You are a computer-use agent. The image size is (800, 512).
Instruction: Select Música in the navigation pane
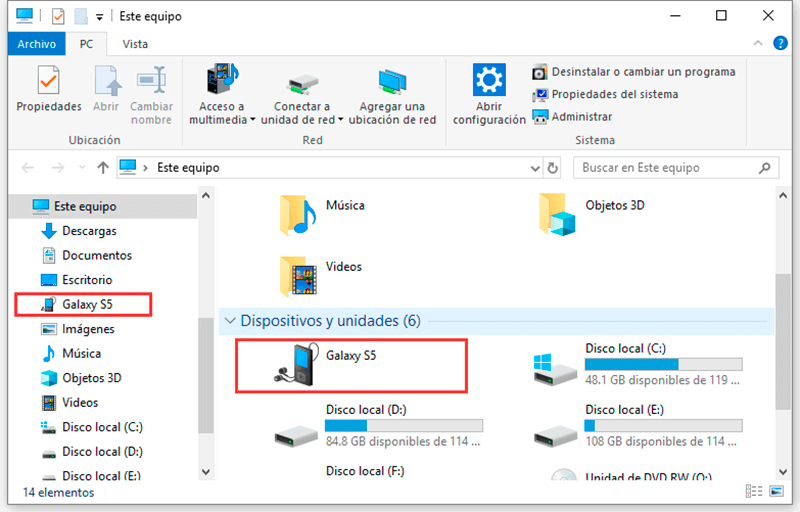pyautogui.click(x=71, y=353)
